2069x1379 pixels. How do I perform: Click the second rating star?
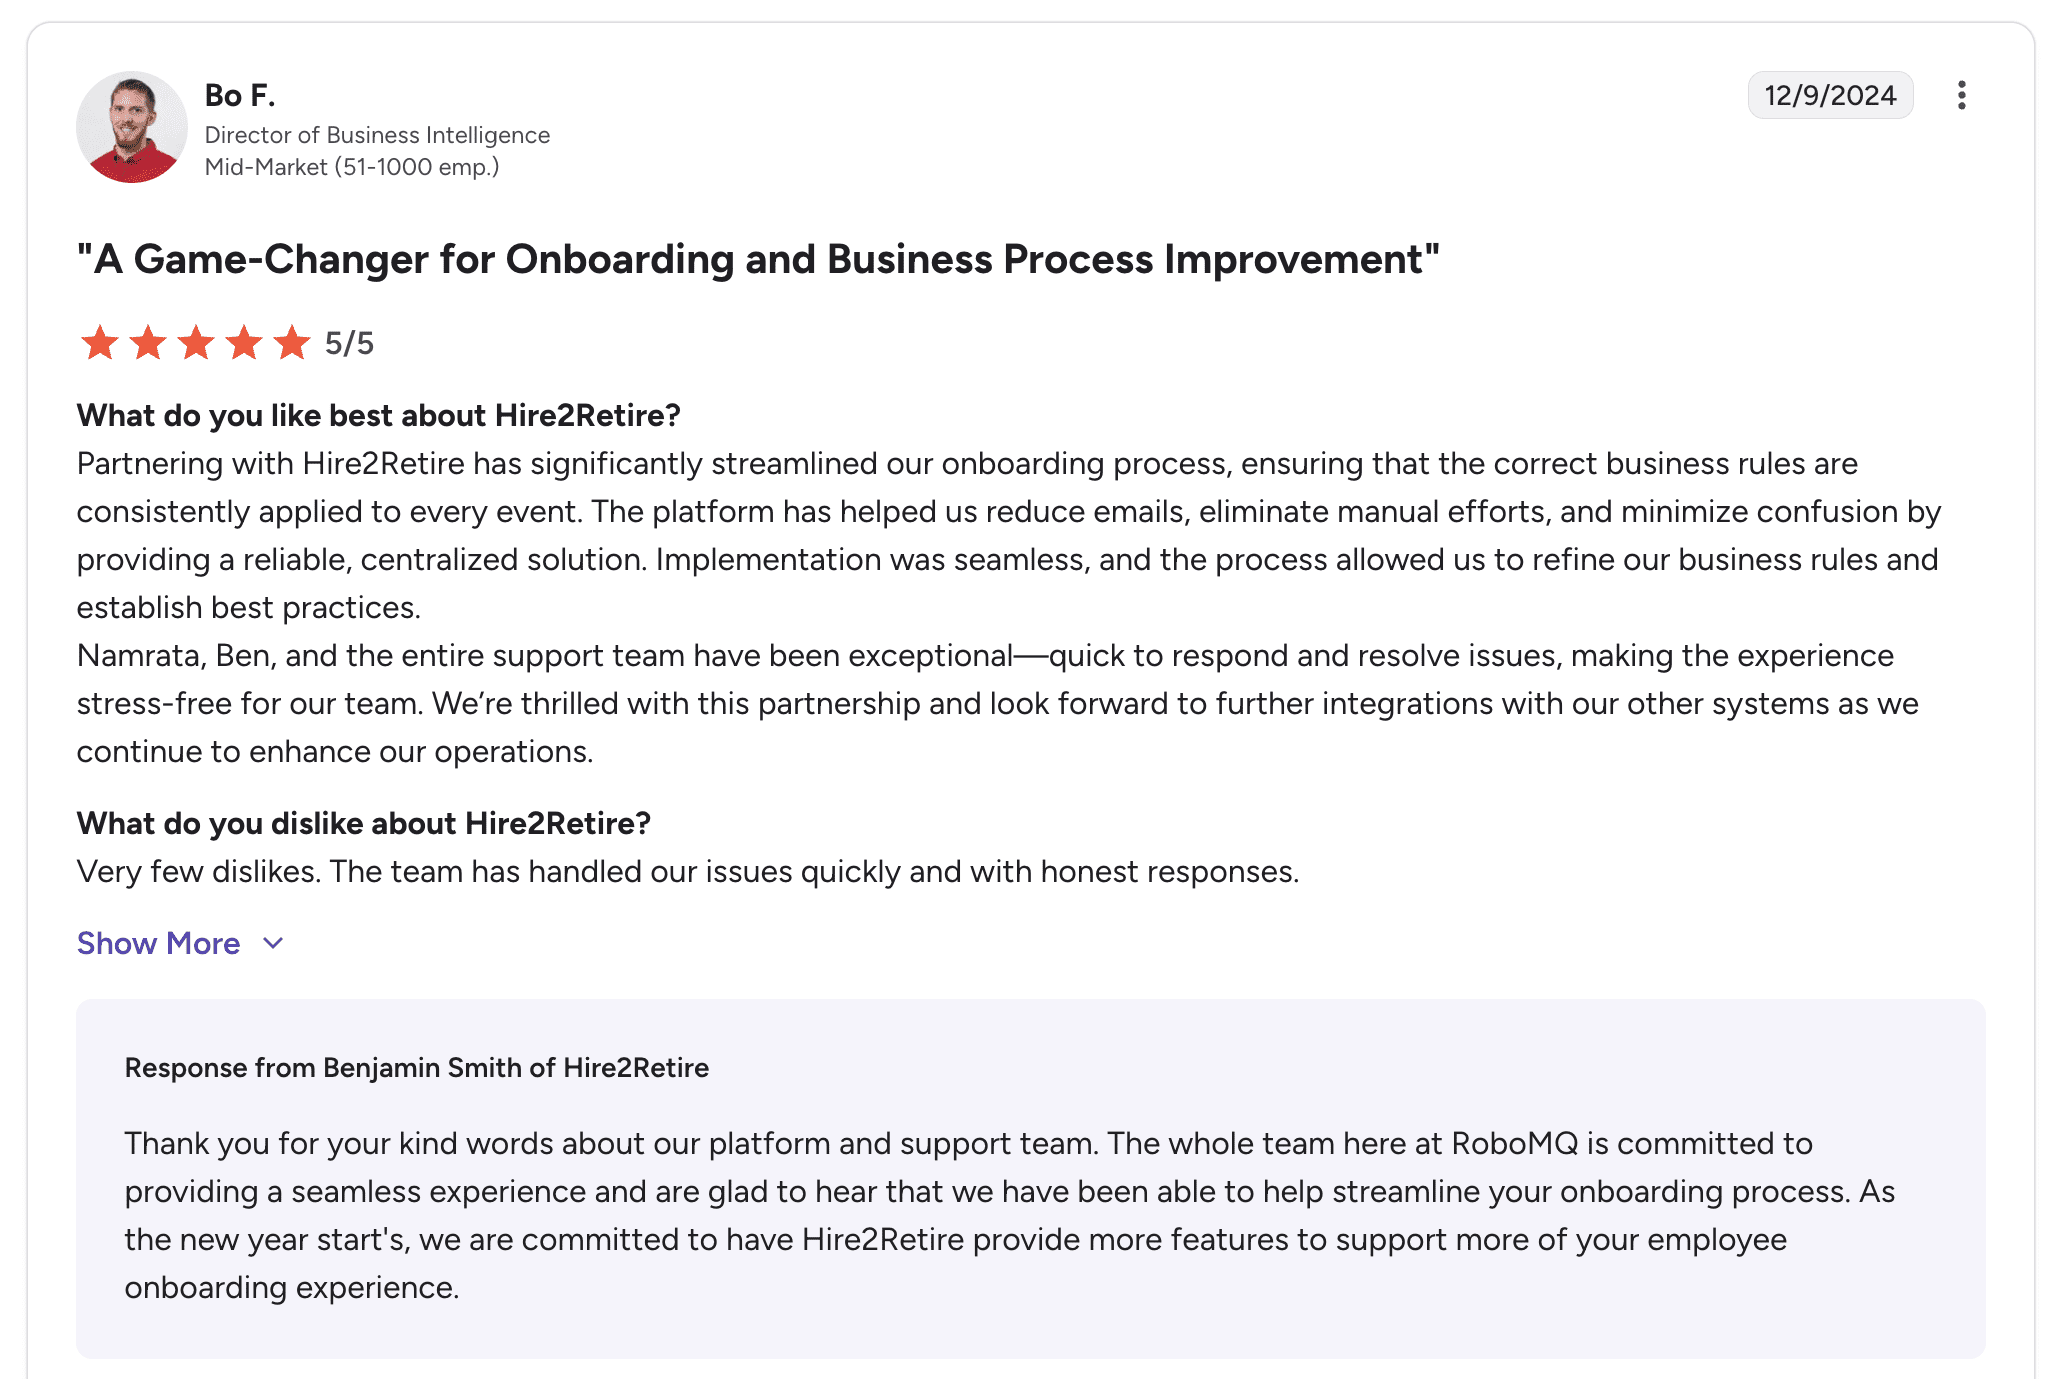point(148,343)
